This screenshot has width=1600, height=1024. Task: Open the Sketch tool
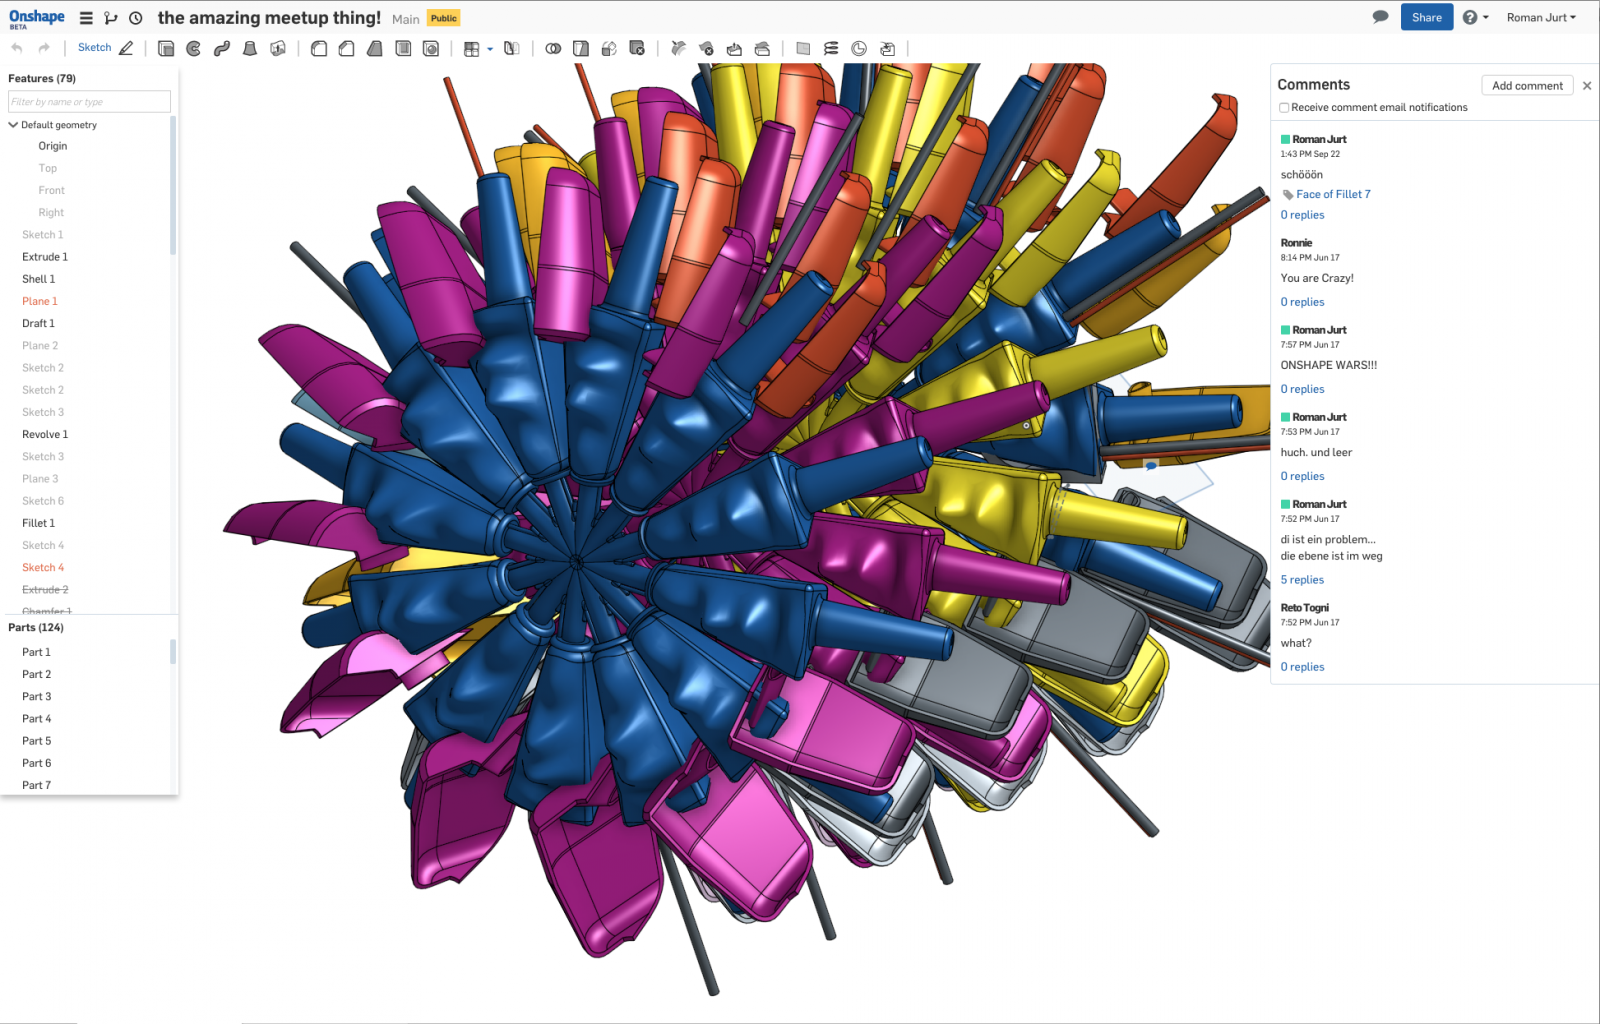pos(93,47)
